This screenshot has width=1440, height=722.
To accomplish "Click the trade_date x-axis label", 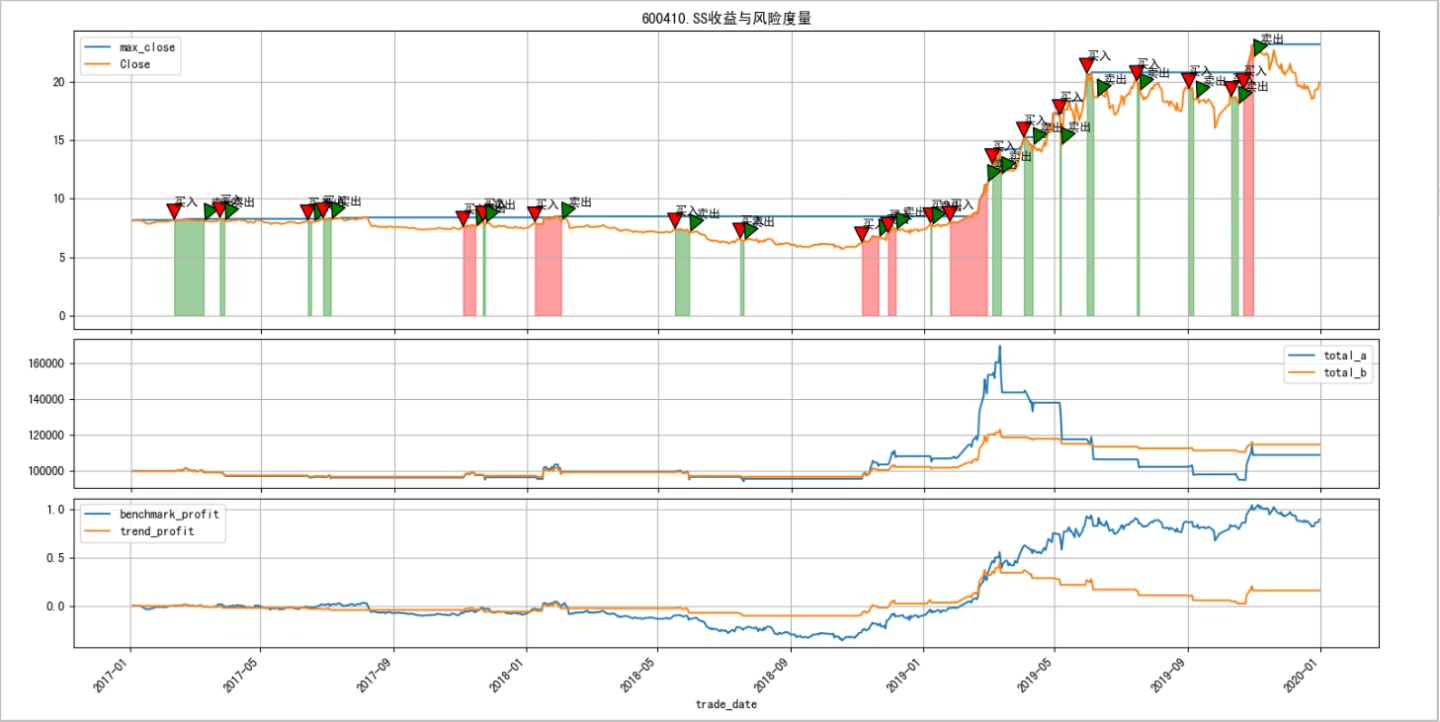I will pos(726,705).
